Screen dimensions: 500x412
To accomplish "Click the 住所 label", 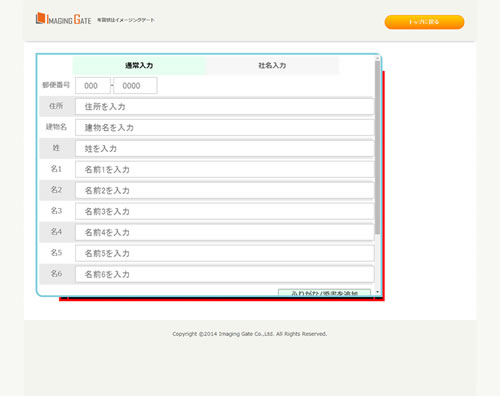I will [x=56, y=106].
